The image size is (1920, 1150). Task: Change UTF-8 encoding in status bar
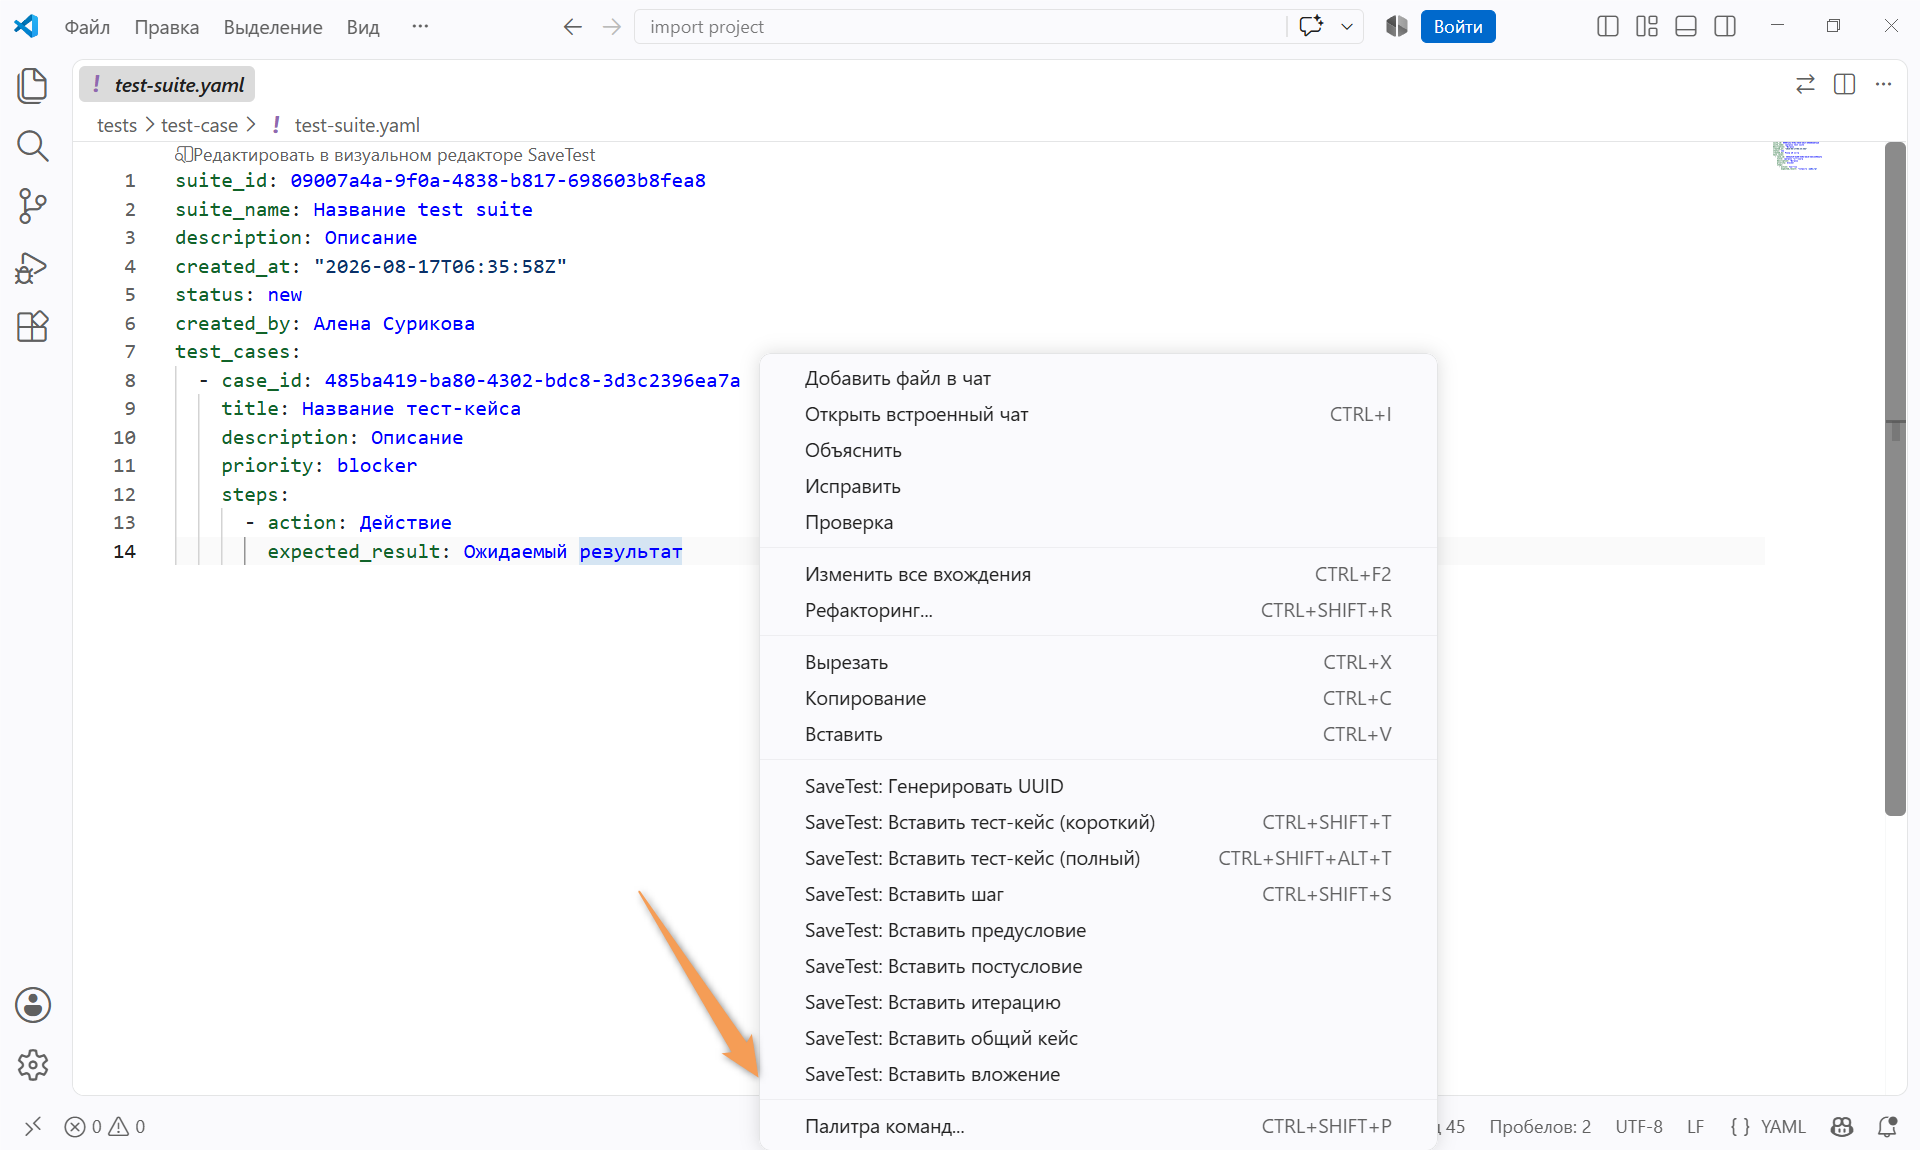click(1639, 1127)
